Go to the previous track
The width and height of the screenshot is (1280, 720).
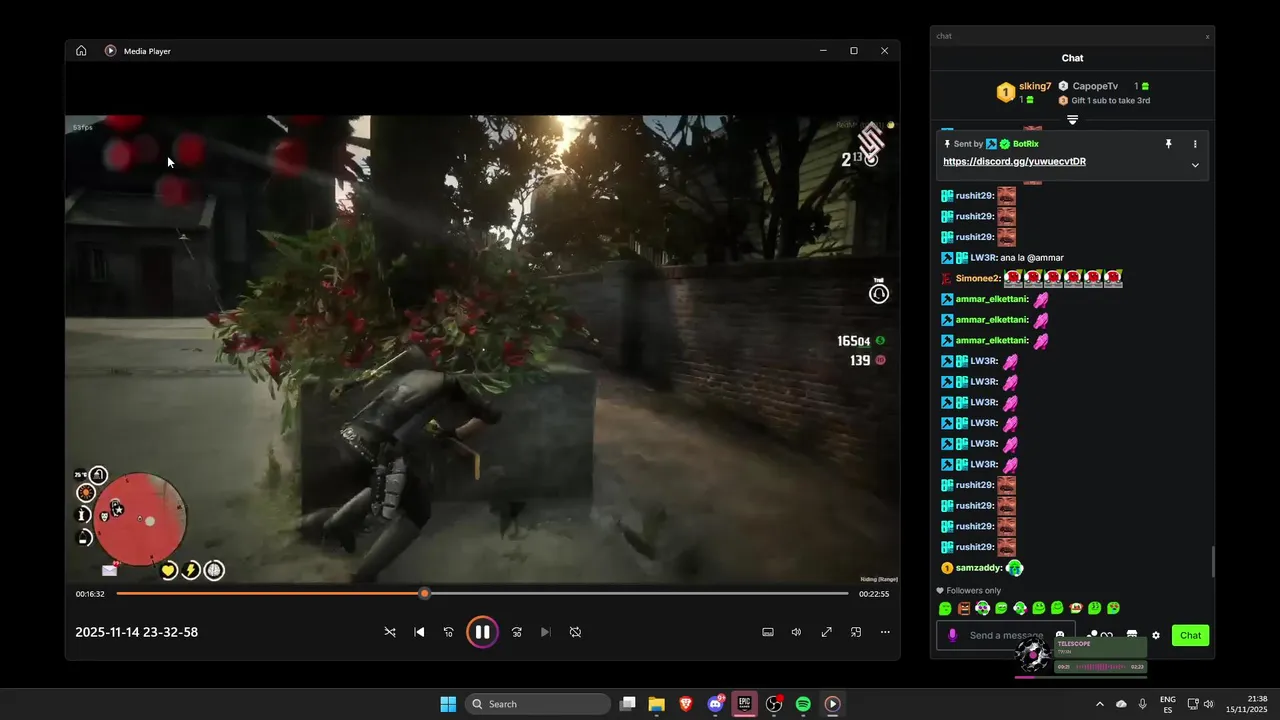(x=419, y=632)
